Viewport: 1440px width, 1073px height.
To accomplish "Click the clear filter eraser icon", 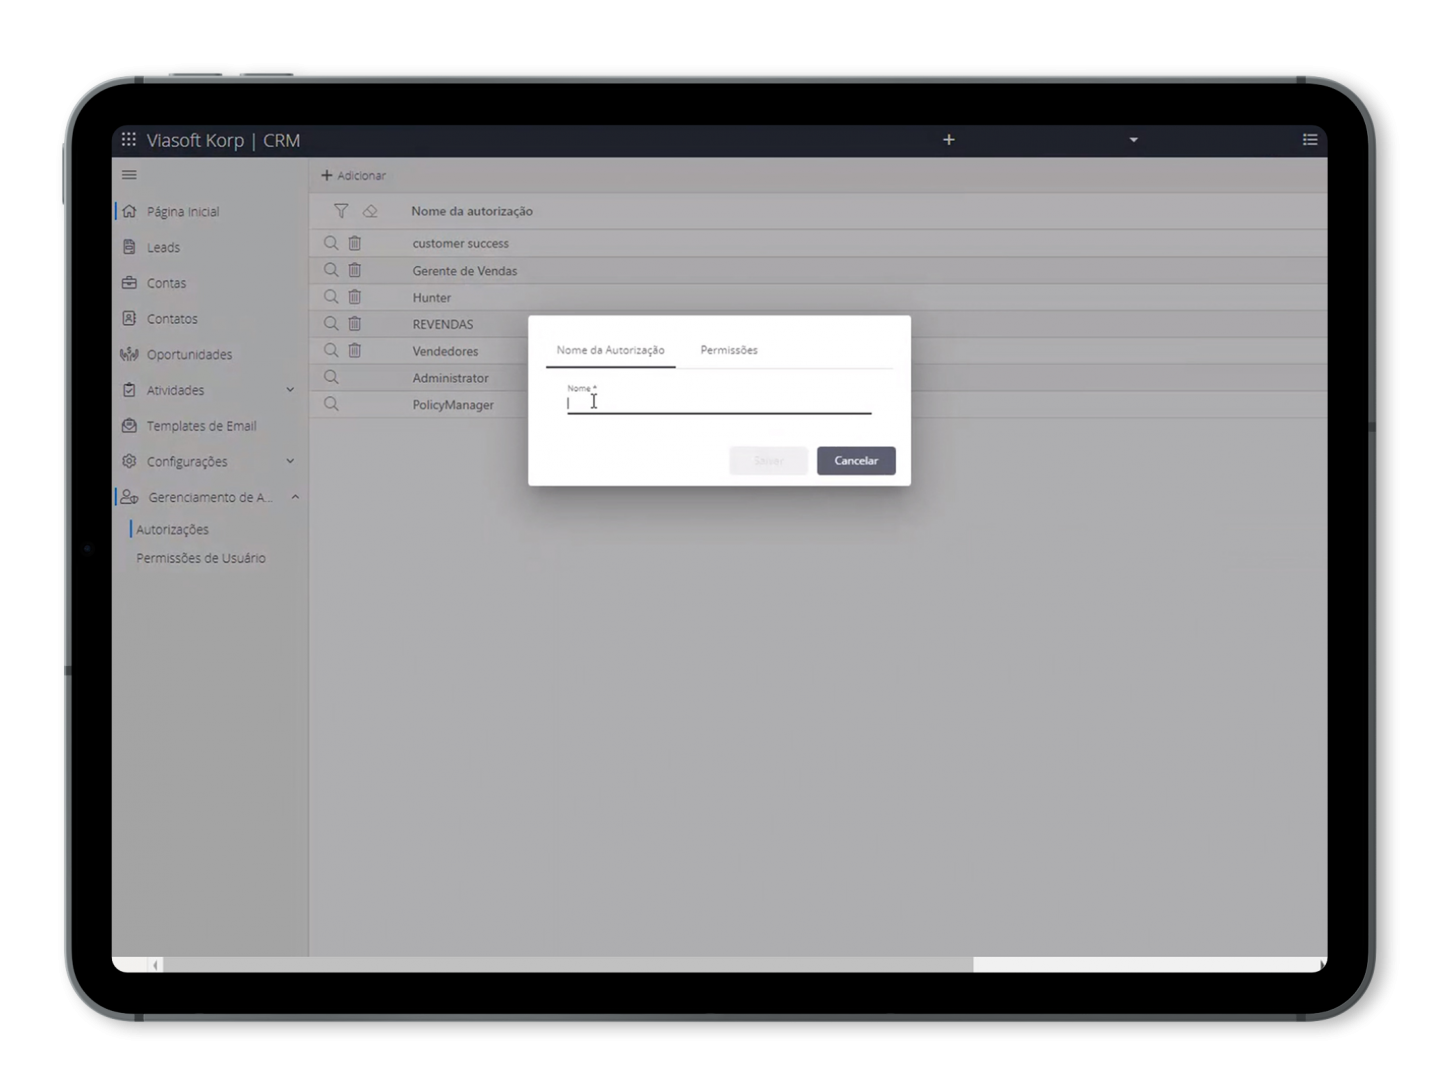I will [x=370, y=211].
